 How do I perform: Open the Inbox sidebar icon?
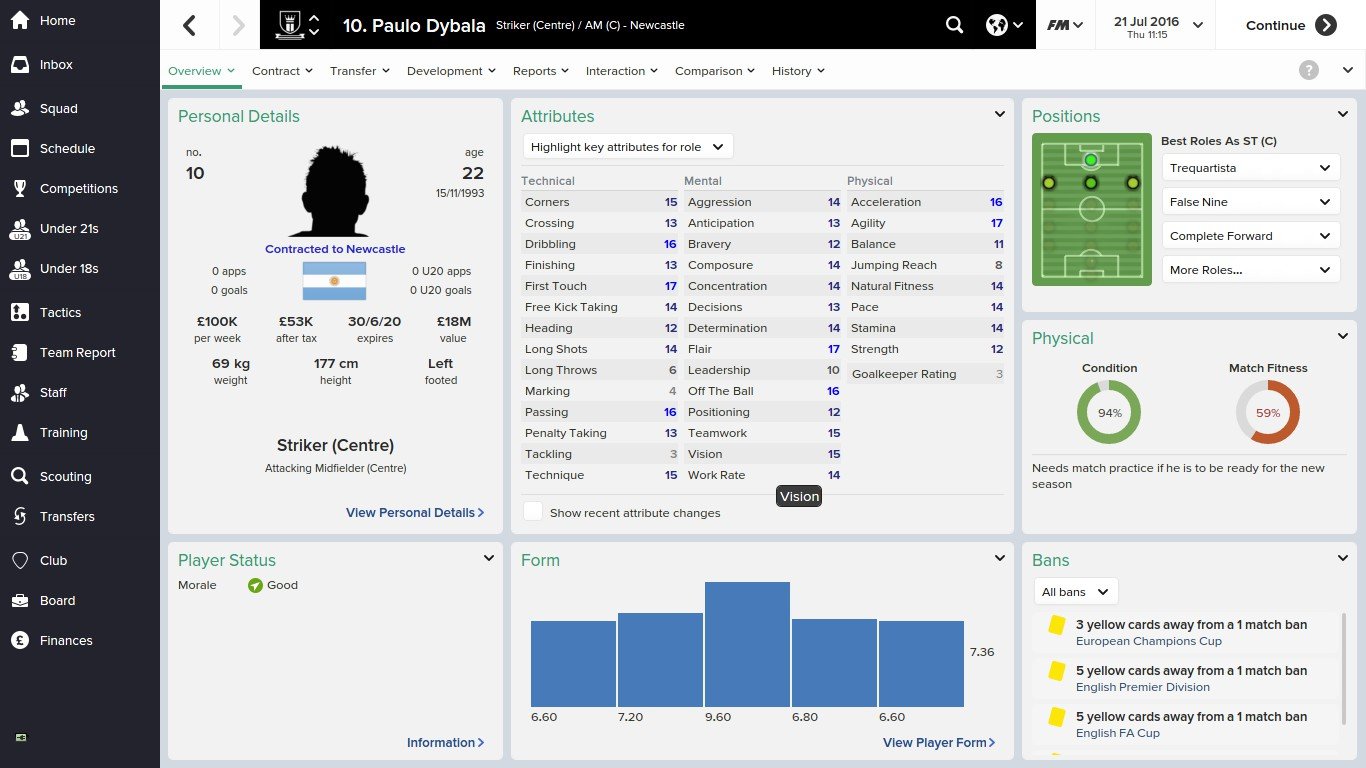point(19,65)
